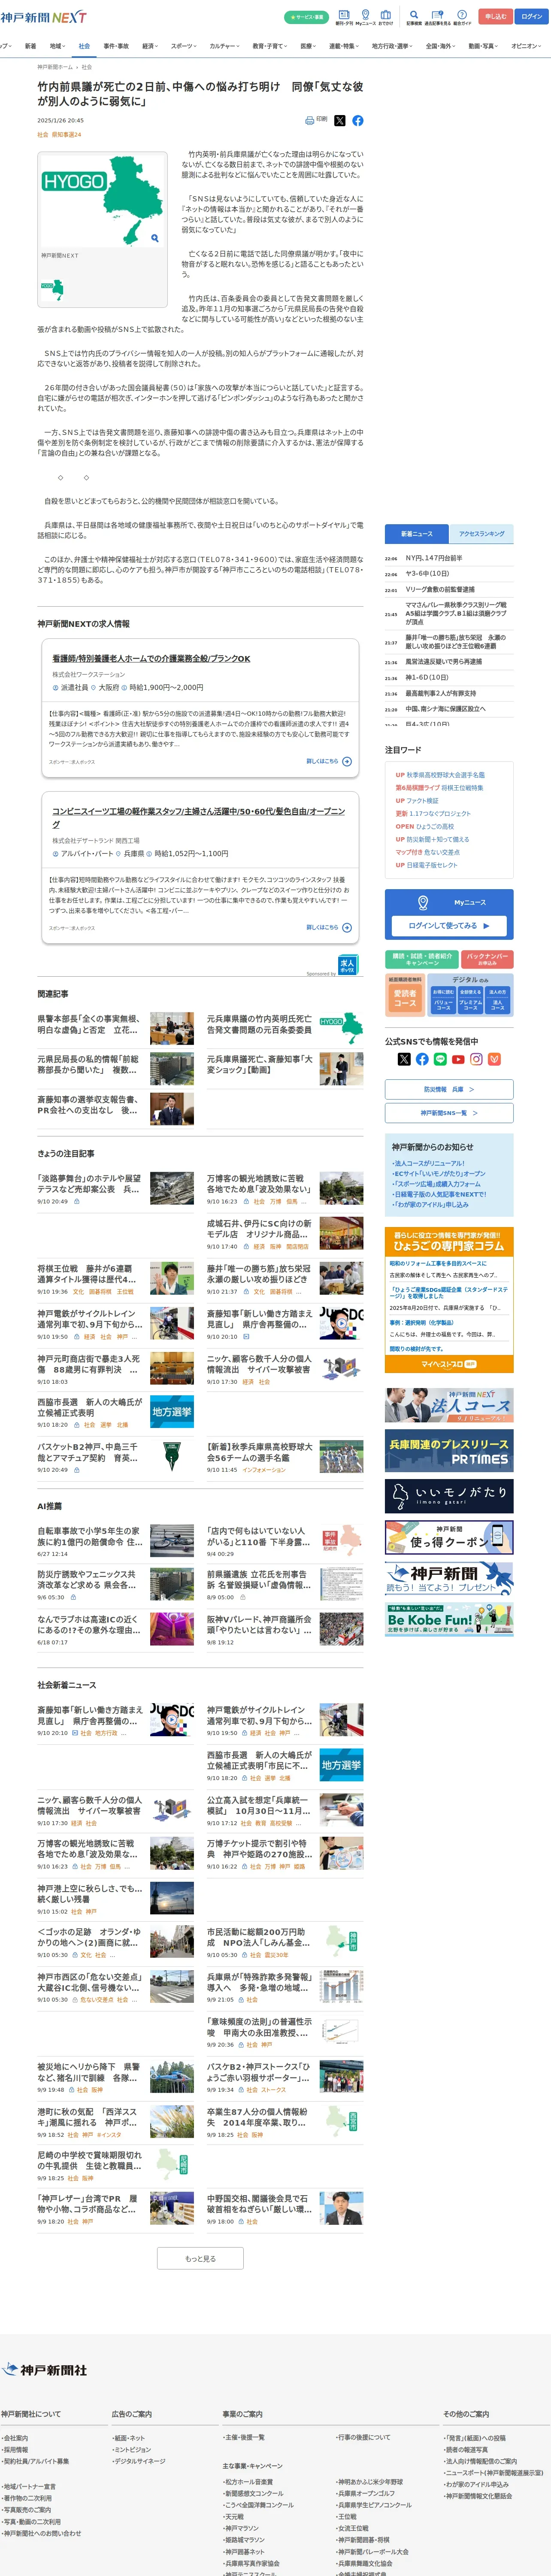Open 神戸新聞ホーム breadcrumb link
551x2576 pixels.
tap(55, 67)
